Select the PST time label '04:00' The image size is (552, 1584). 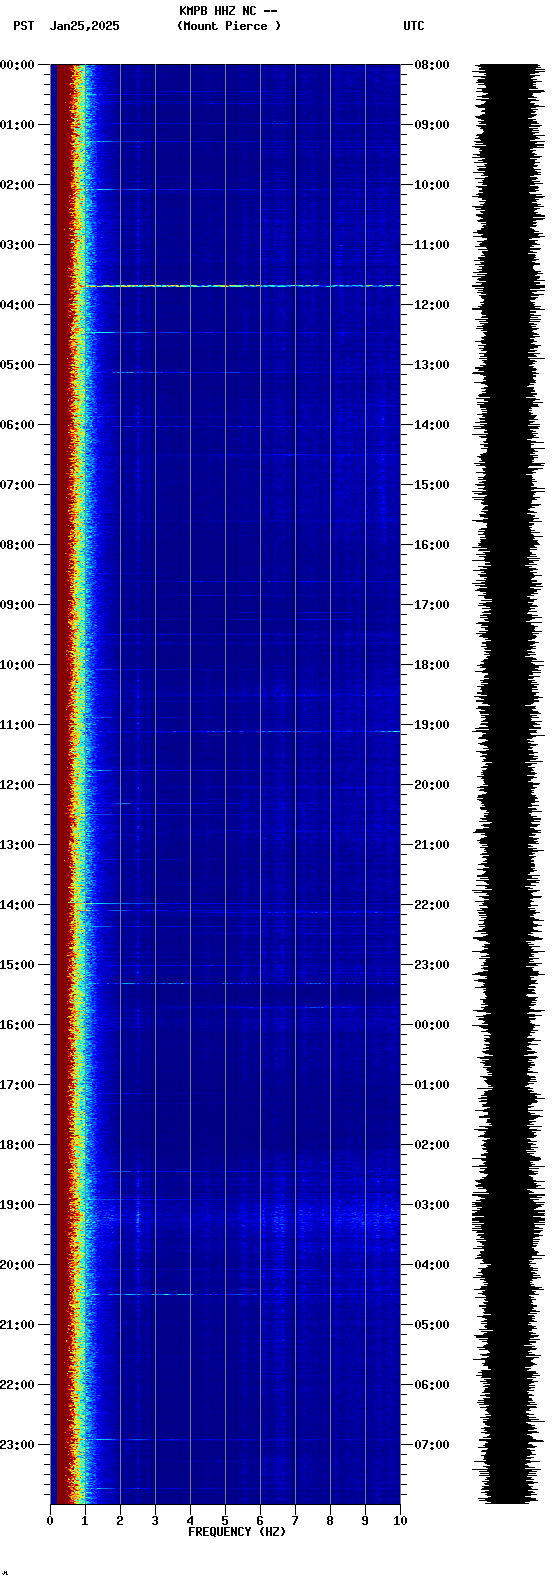(17, 305)
